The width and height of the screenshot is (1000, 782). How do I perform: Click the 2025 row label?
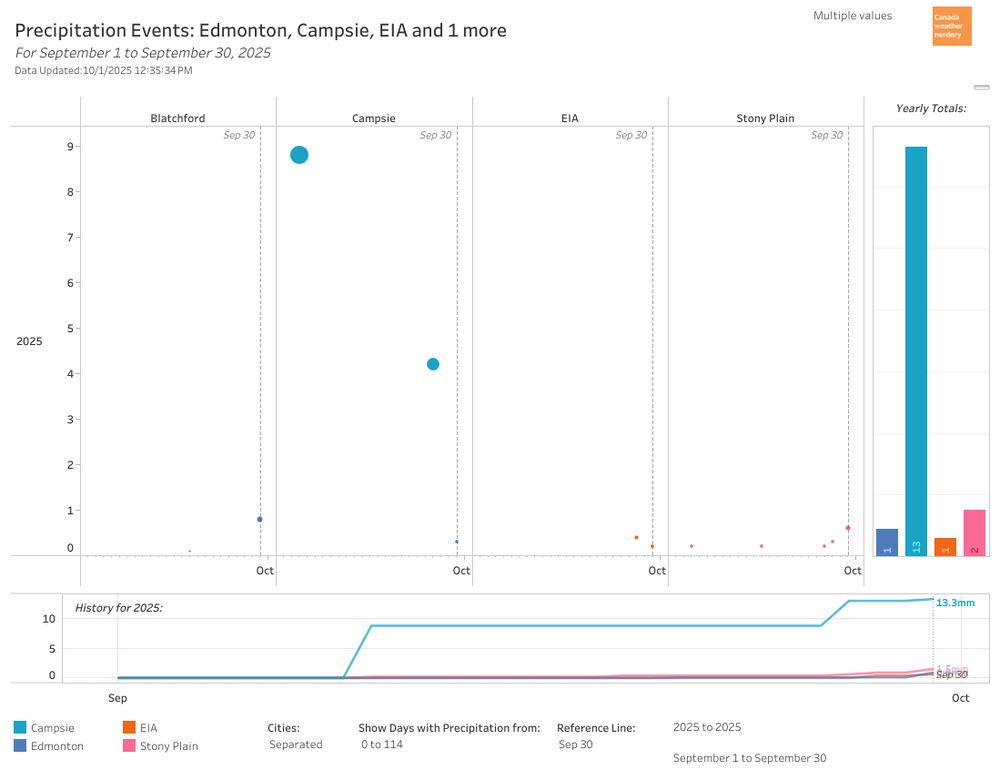tap(29, 341)
